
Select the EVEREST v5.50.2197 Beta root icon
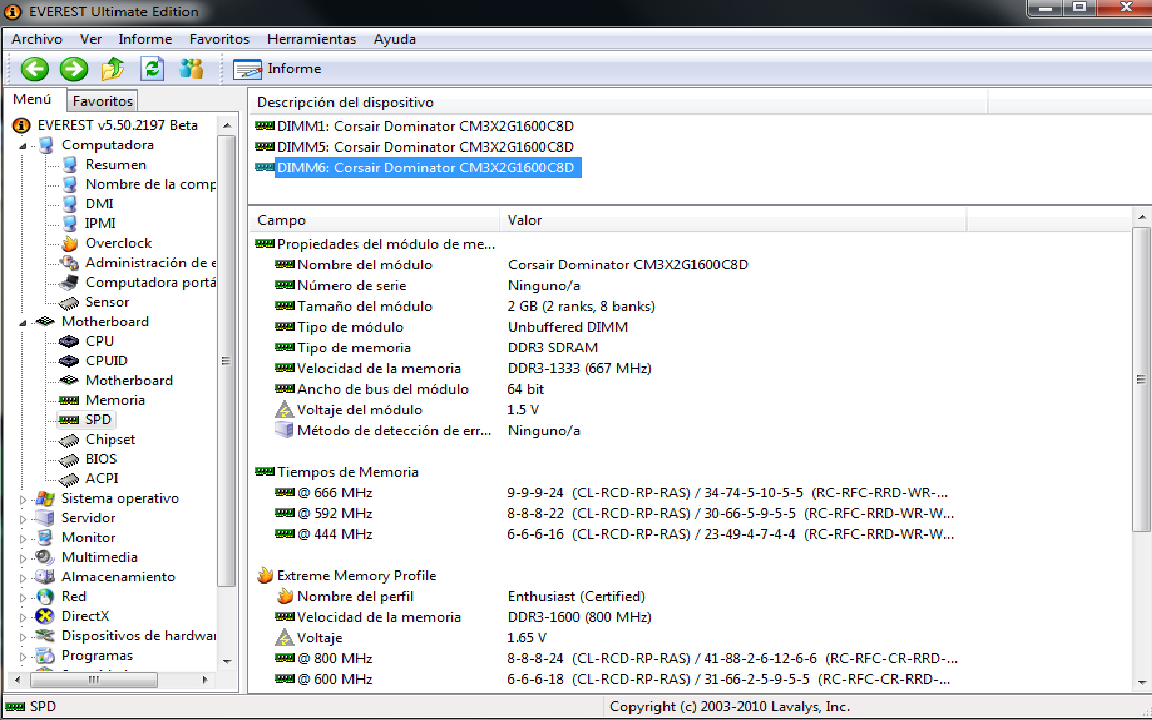pos(21,126)
